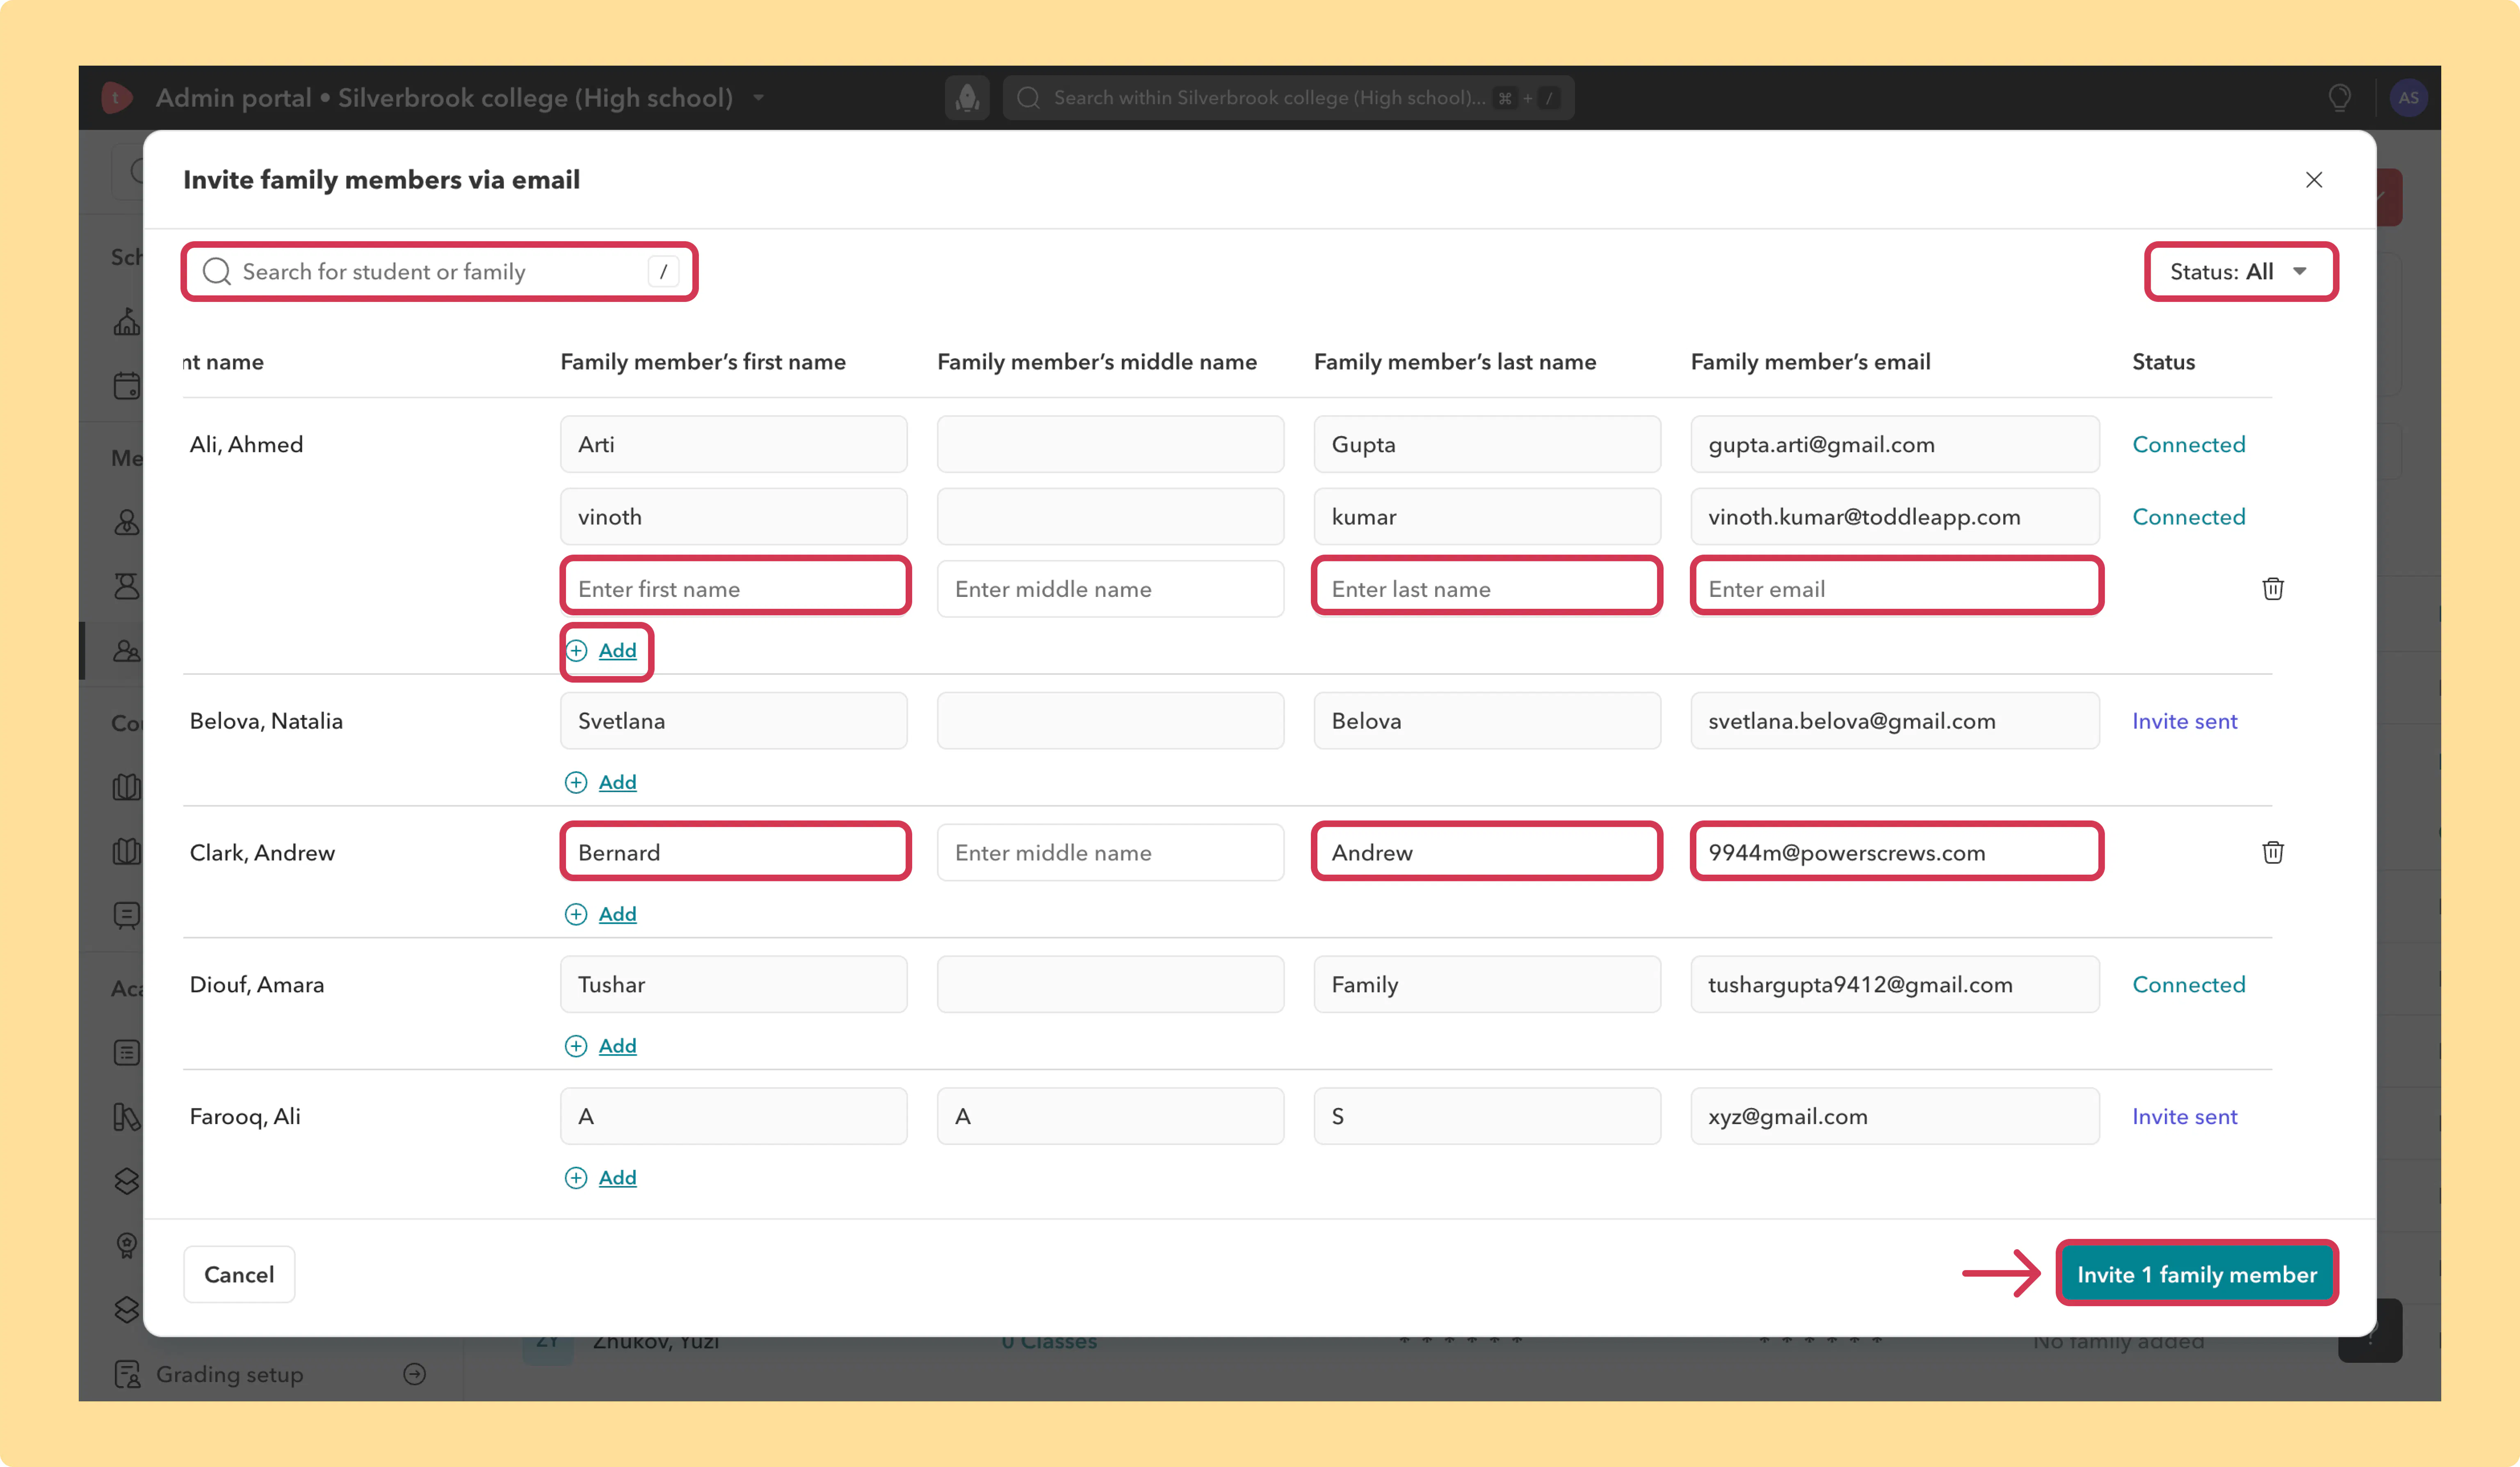Click the Invite sent status for Svetlana Belova
This screenshot has height=1467, width=2520.
(x=2184, y=721)
